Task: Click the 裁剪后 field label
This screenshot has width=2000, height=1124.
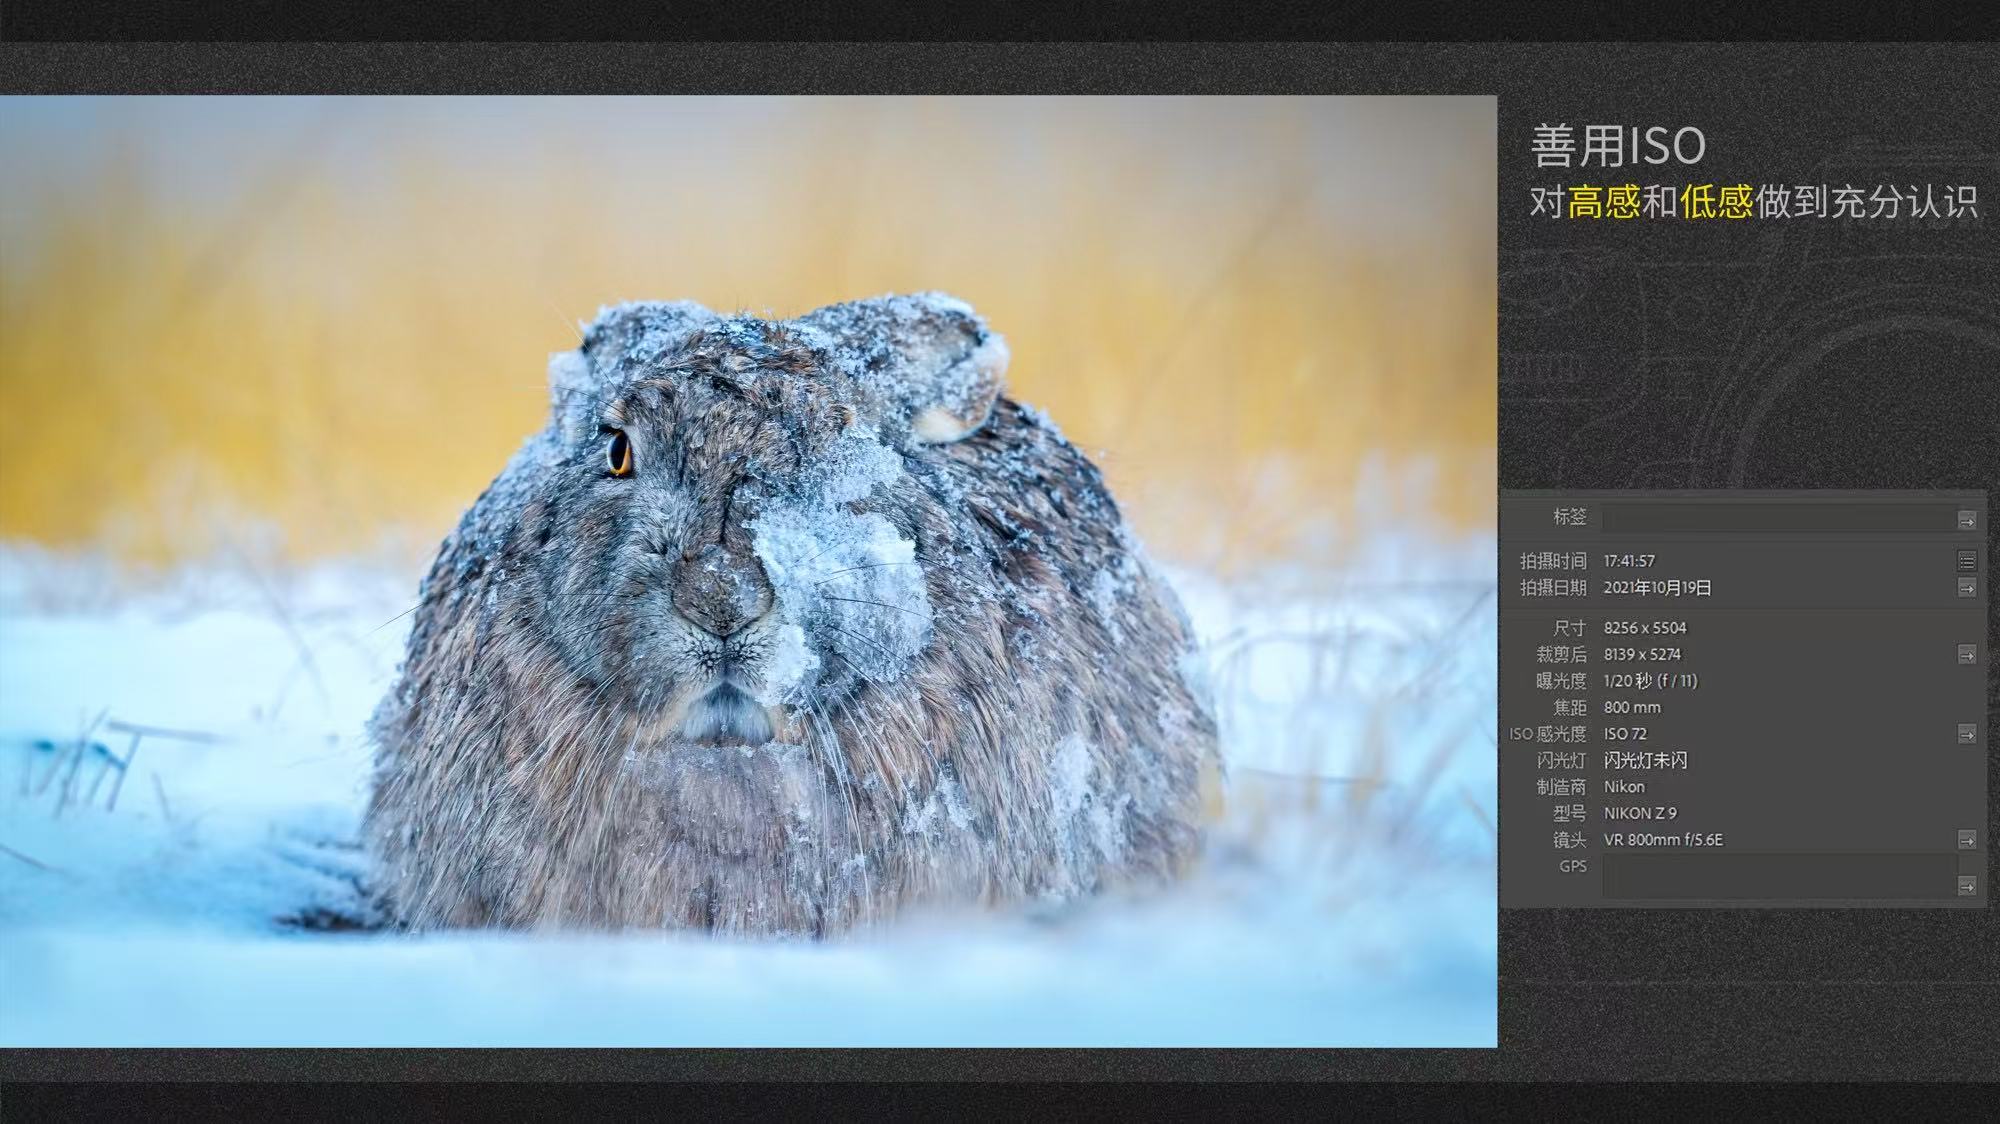Action: pyautogui.click(x=1562, y=655)
